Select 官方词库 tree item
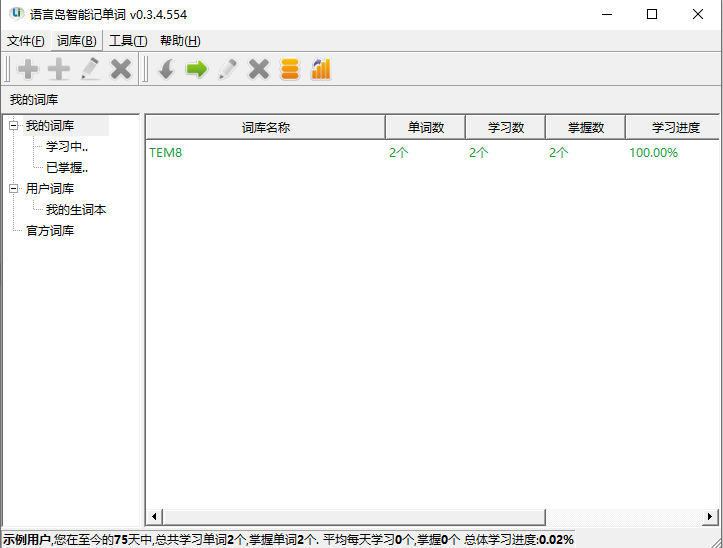This screenshot has height=548, width=723. 50,230
